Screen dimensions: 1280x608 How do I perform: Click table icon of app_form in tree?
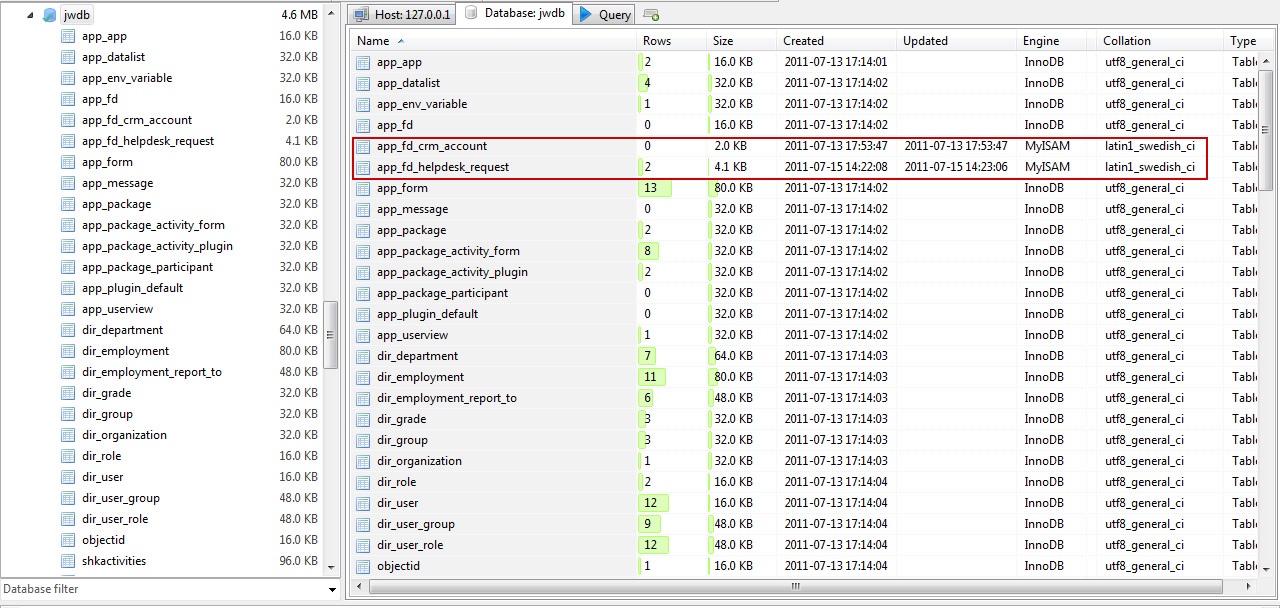(68, 162)
